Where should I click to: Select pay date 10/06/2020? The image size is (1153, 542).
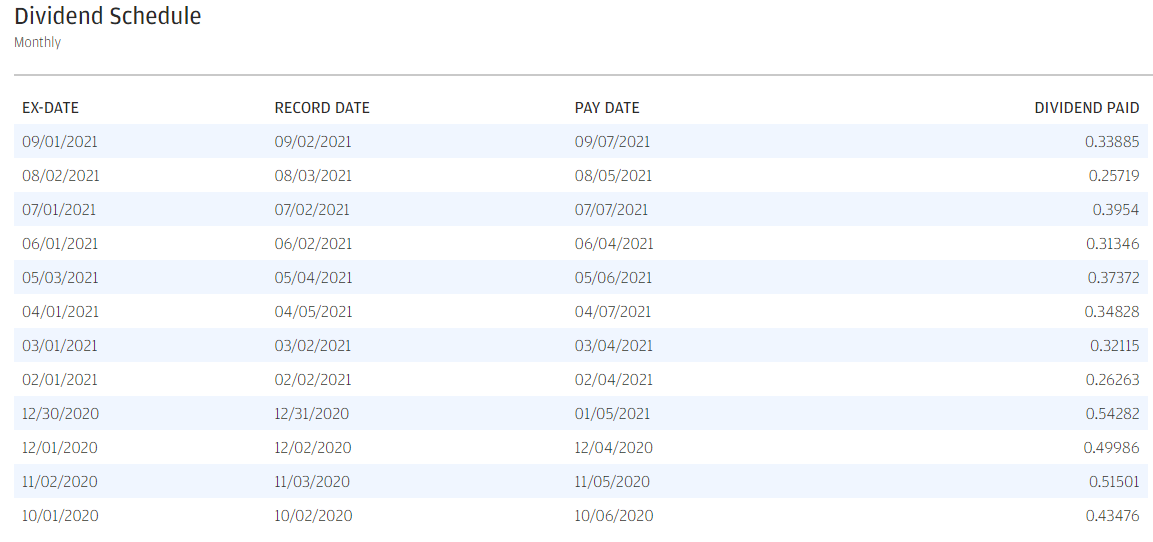click(x=614, y=516)
